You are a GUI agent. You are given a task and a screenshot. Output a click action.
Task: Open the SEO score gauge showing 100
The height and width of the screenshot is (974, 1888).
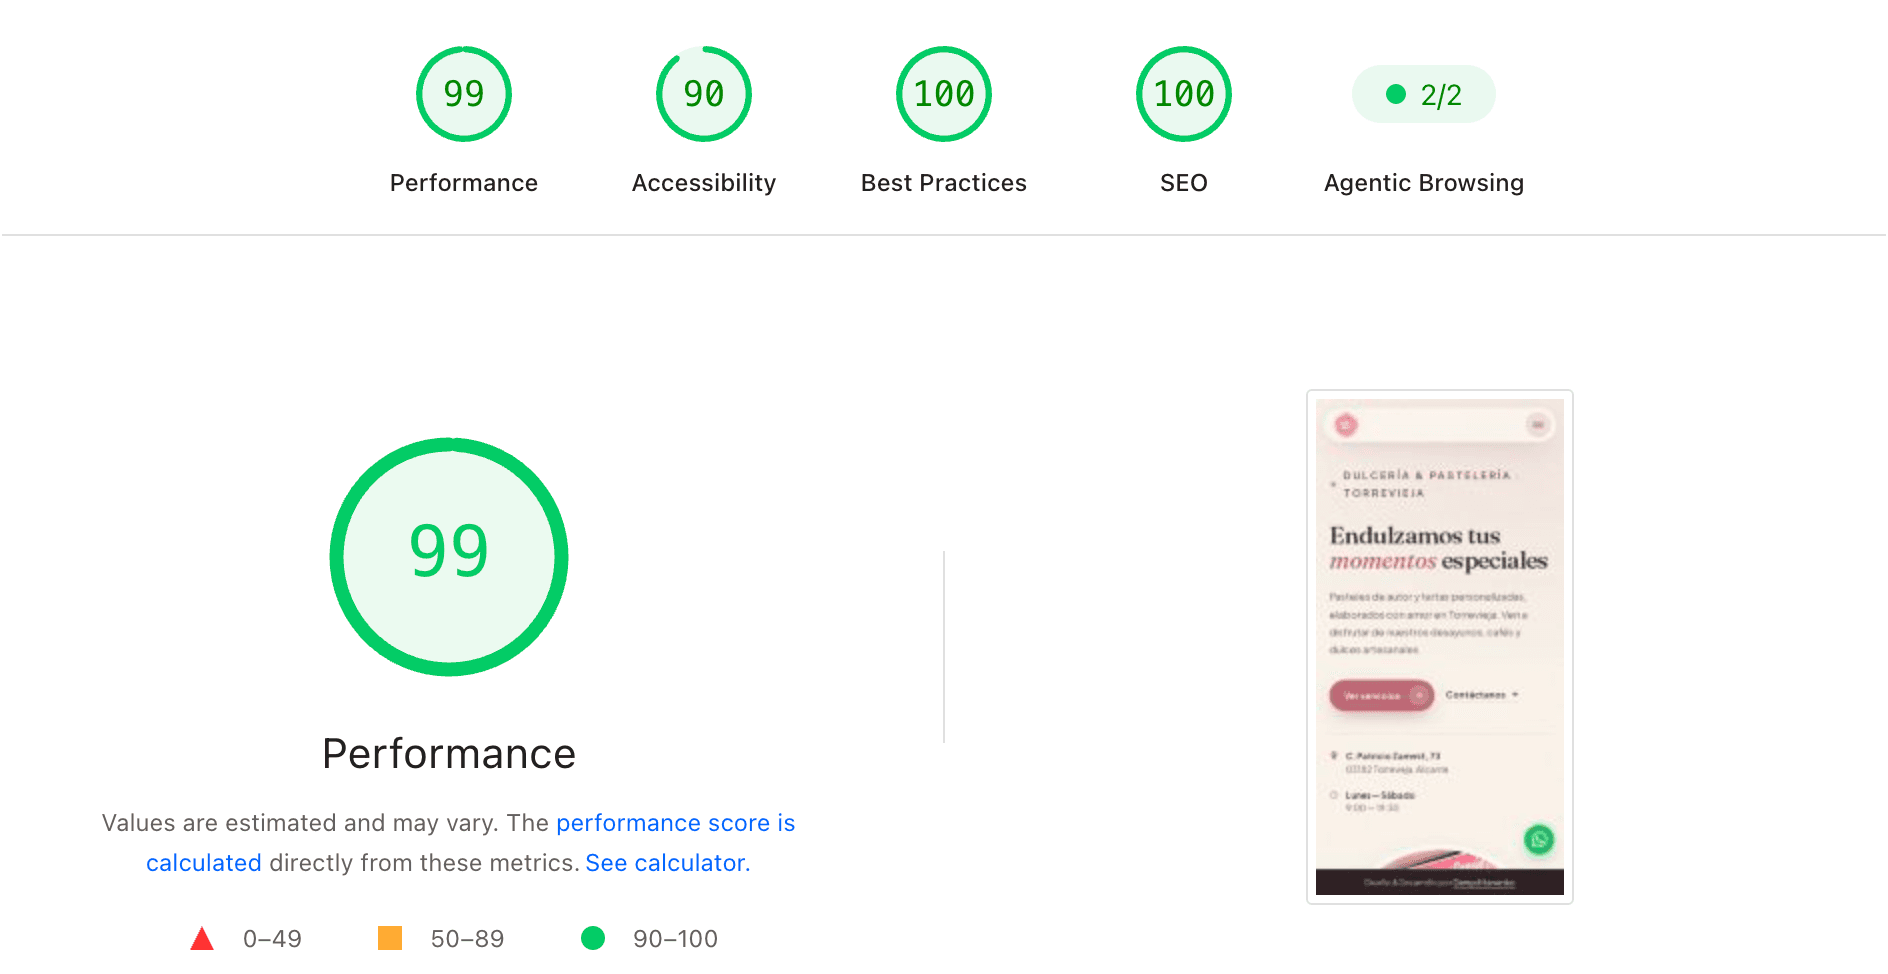[x=1184, y=94]
